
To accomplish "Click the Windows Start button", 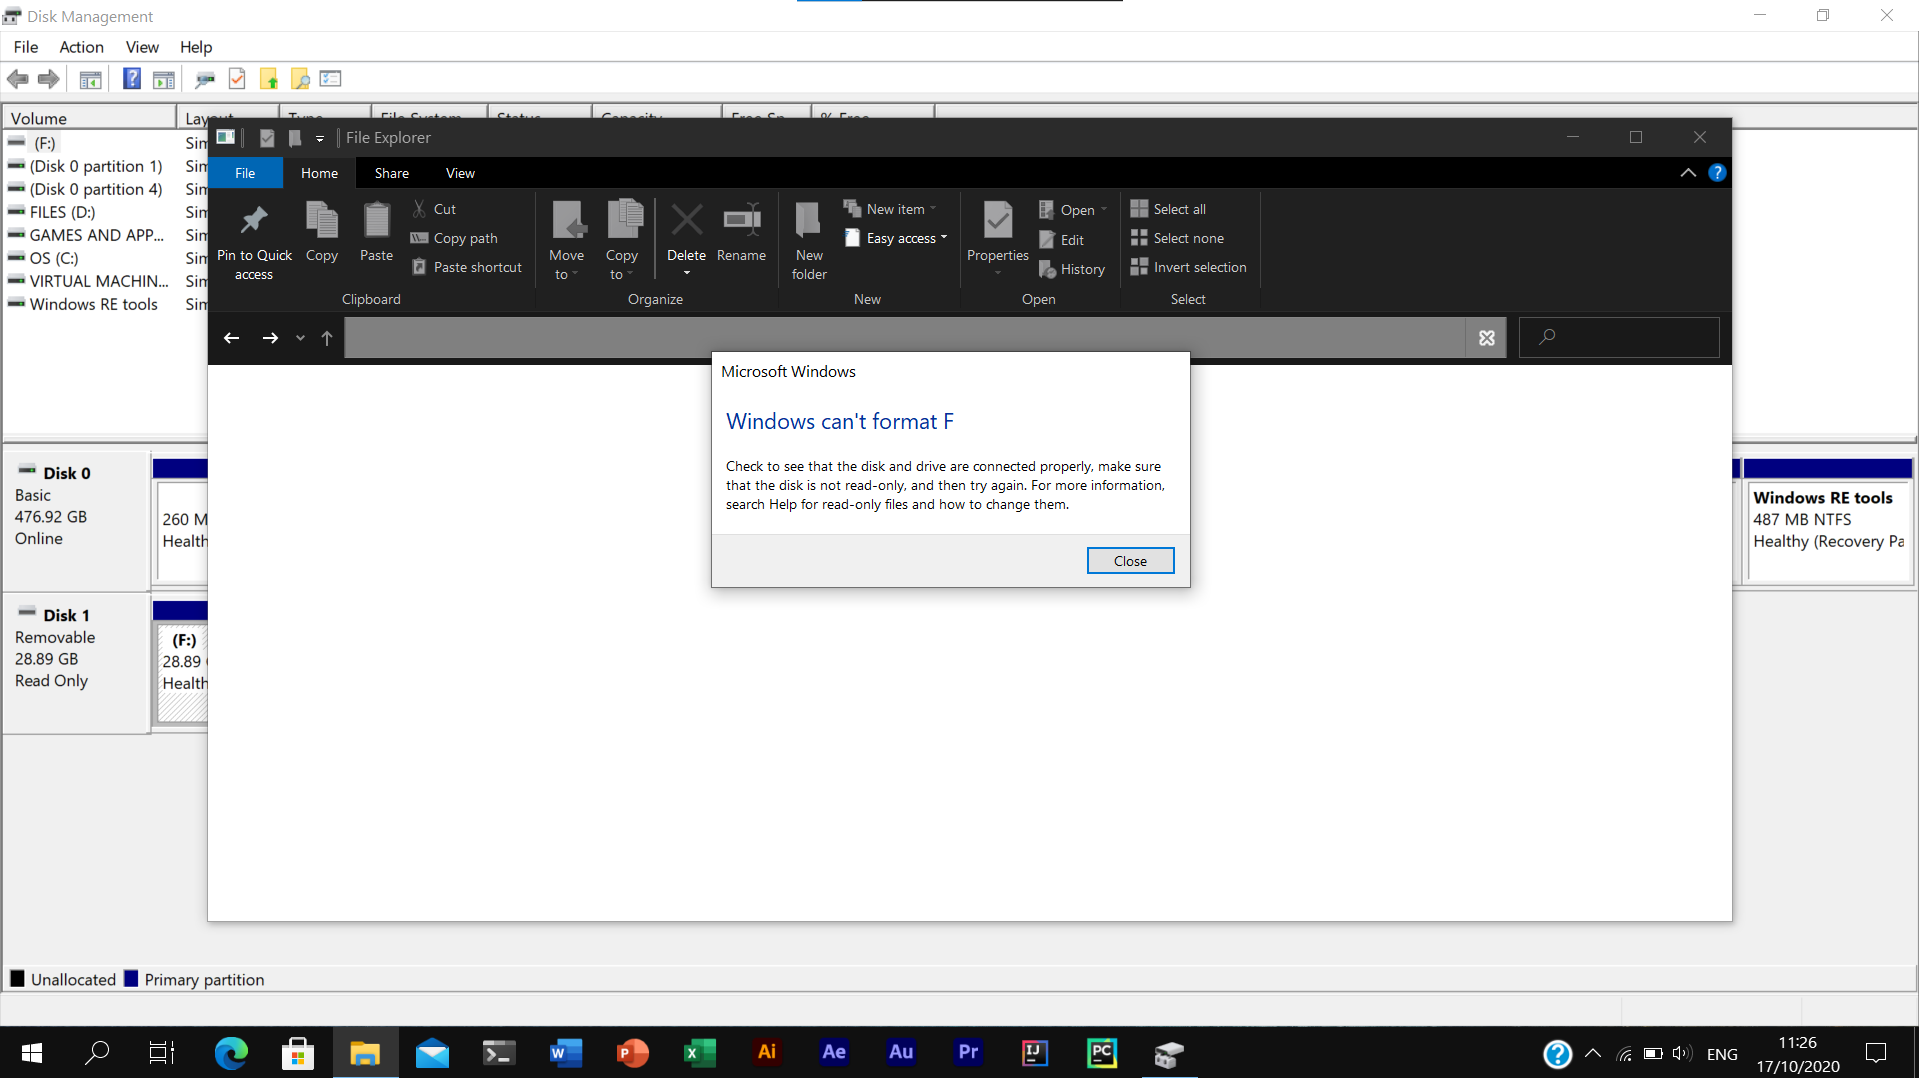I will [x=32, y=1053].
